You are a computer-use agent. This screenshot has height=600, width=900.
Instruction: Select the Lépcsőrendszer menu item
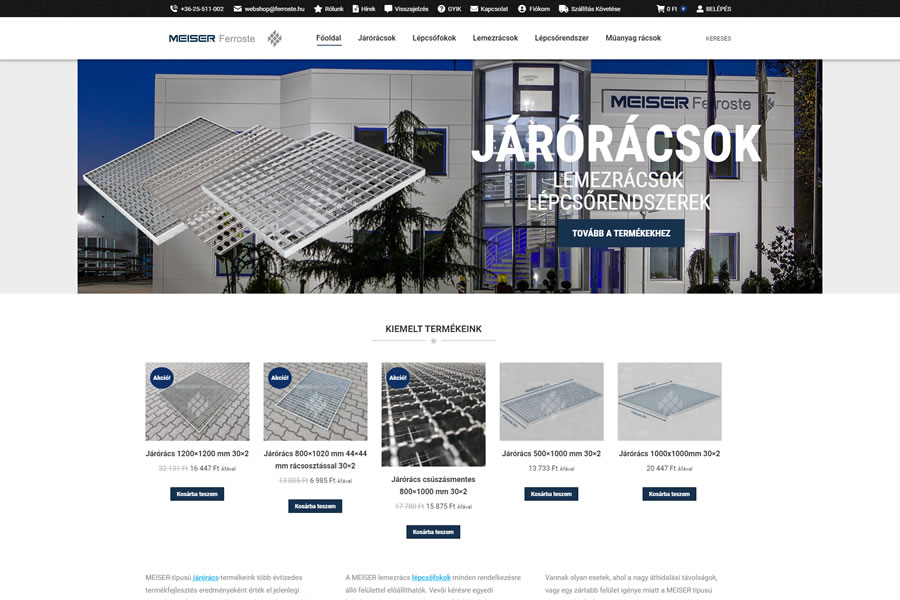[x=561, y=38]
